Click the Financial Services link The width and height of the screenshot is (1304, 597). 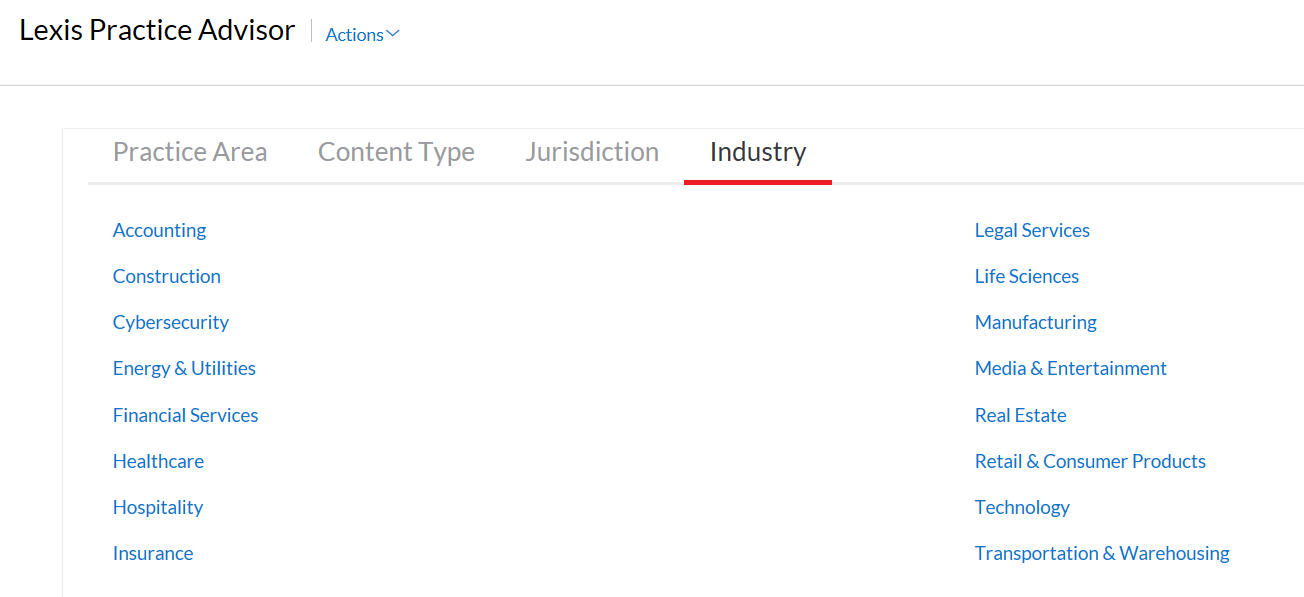coord(185,415)
